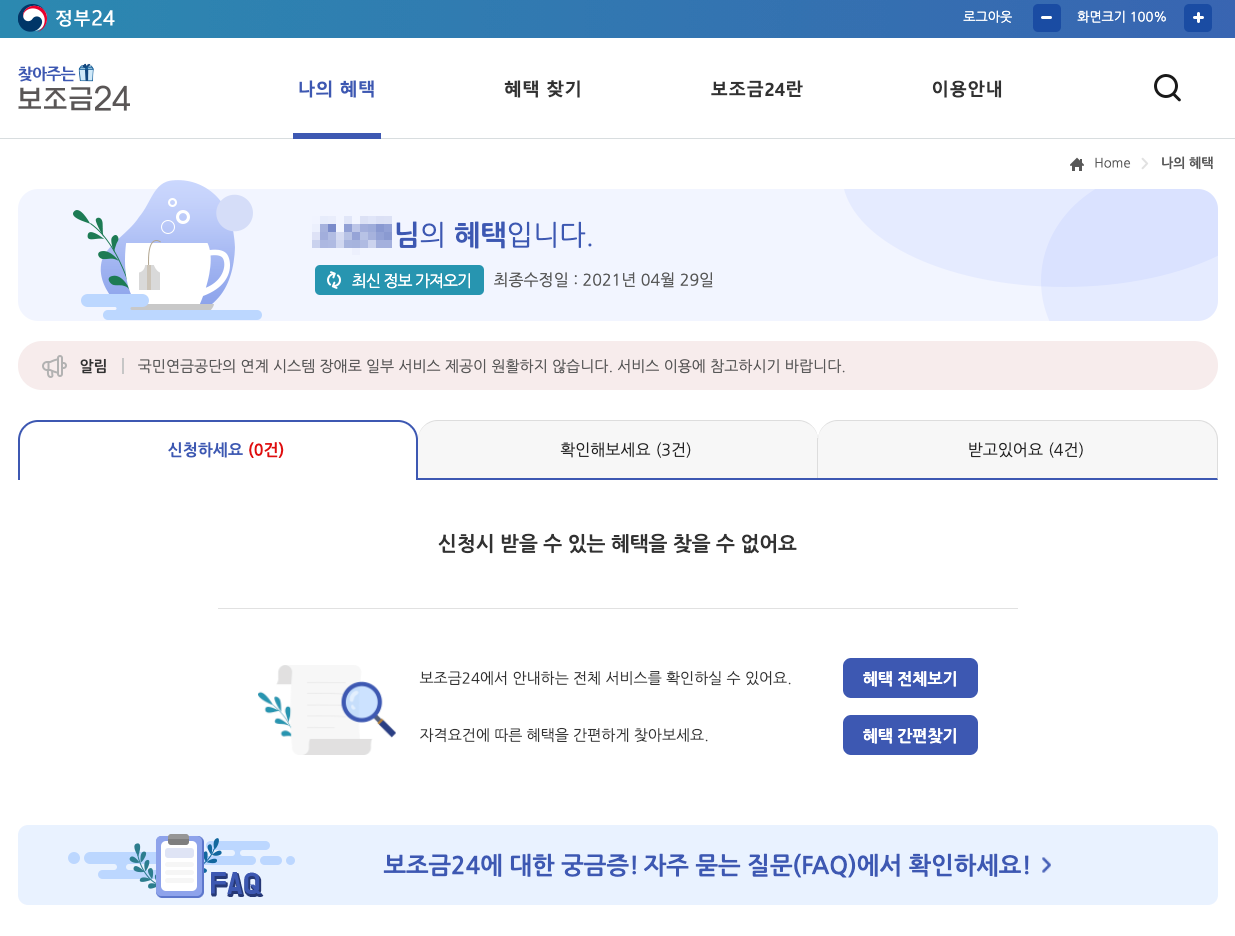The width and height of the screenshot is (1235, 936).
Task: Click 혜택 간편찾기 button
Action: tap(910, 735)
